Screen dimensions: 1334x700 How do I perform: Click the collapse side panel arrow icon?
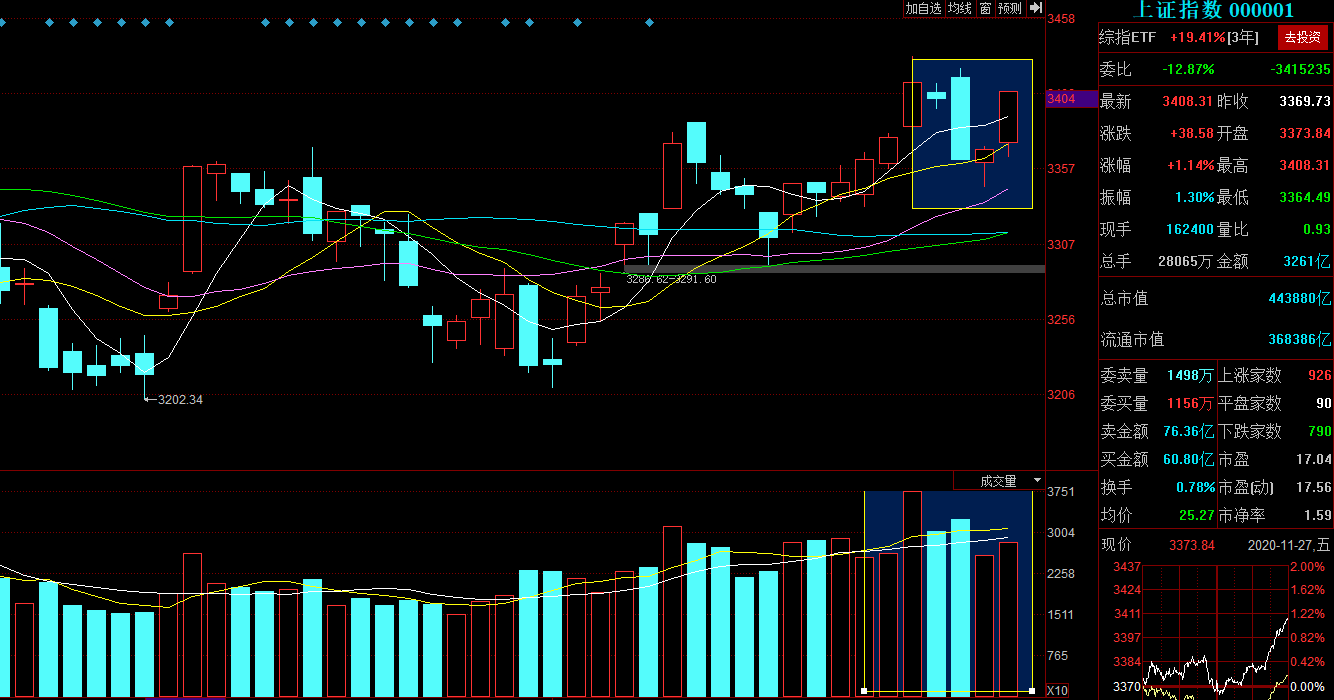point(1036,8)
